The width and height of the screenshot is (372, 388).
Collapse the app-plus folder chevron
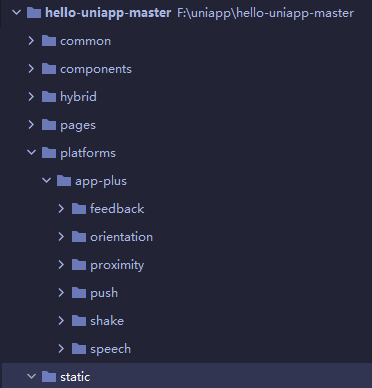(46, 181)
